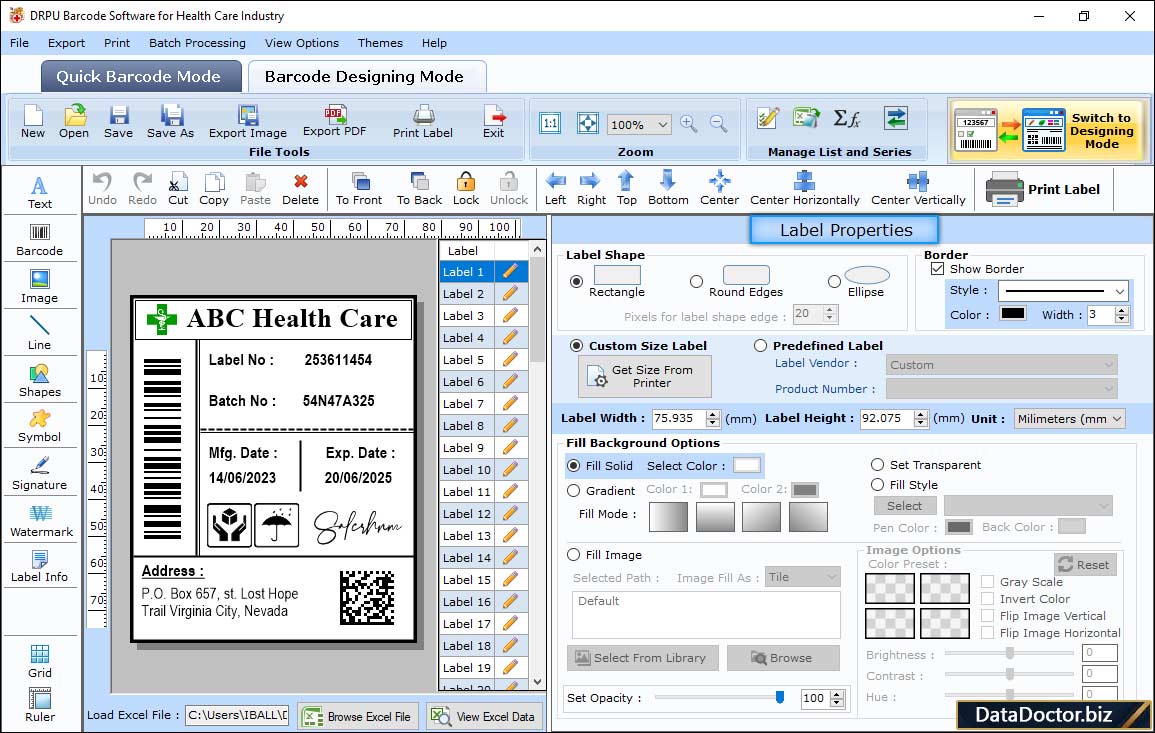Click Switch to Designing Mode button
This screenshot has width=1155, height=733.
(1047, 130)
